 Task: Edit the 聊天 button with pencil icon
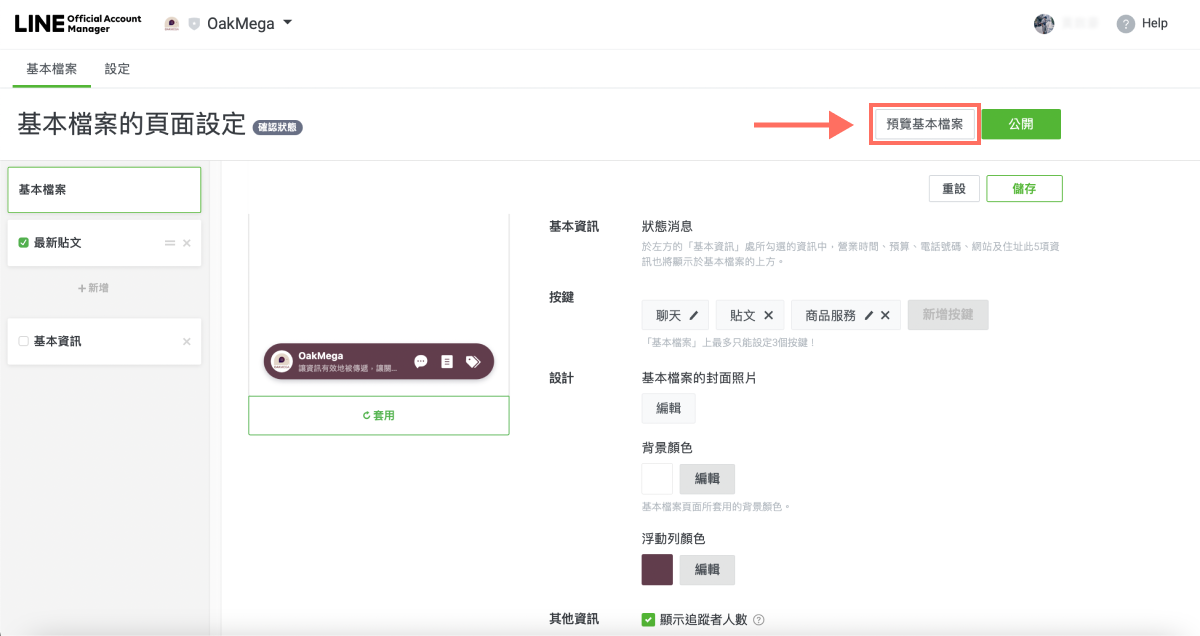[694, 315]
